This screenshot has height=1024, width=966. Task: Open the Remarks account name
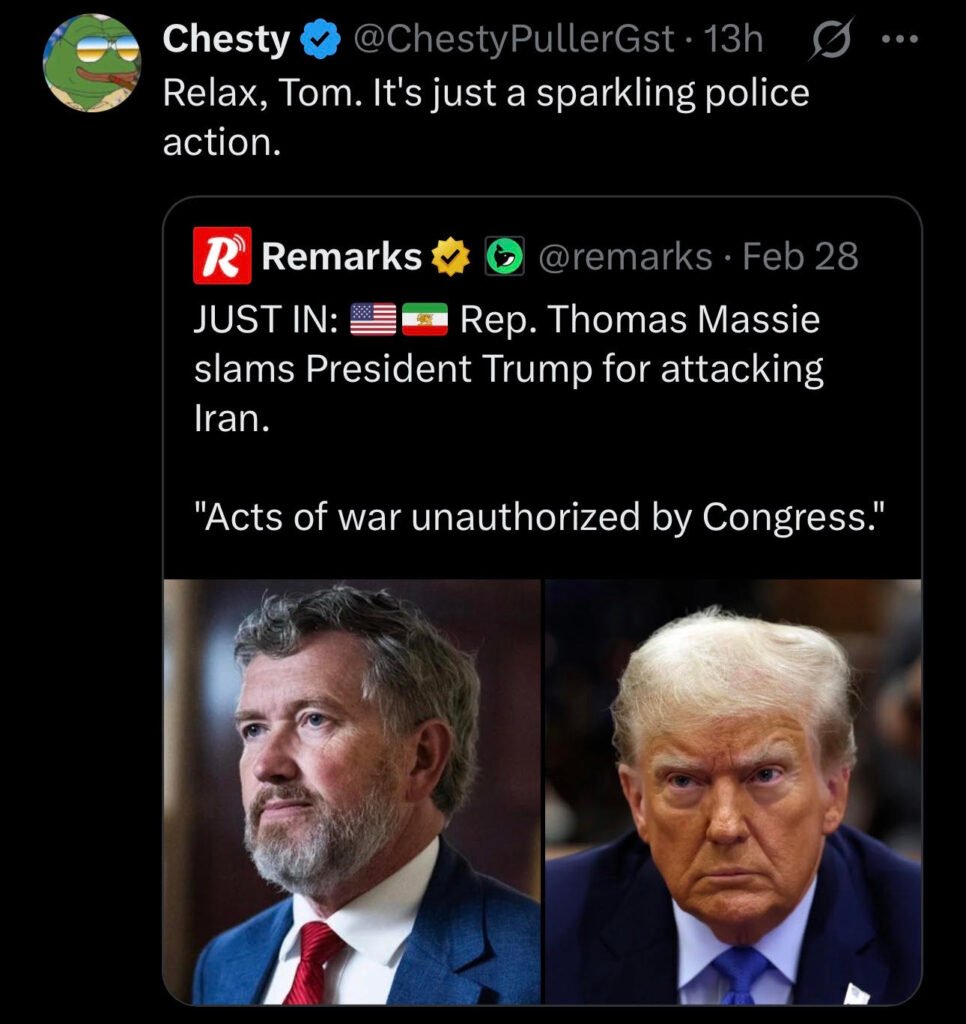(x=341, y=257)
